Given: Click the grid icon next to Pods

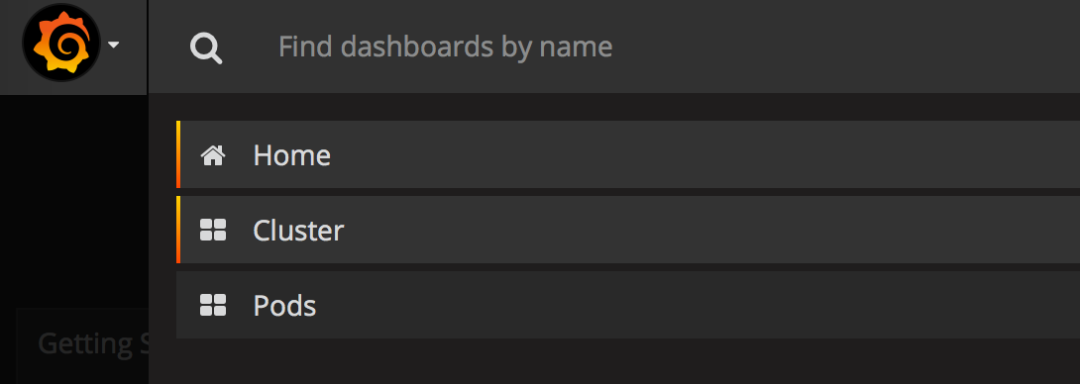Looking at the screenshot, I should point(213,305).
